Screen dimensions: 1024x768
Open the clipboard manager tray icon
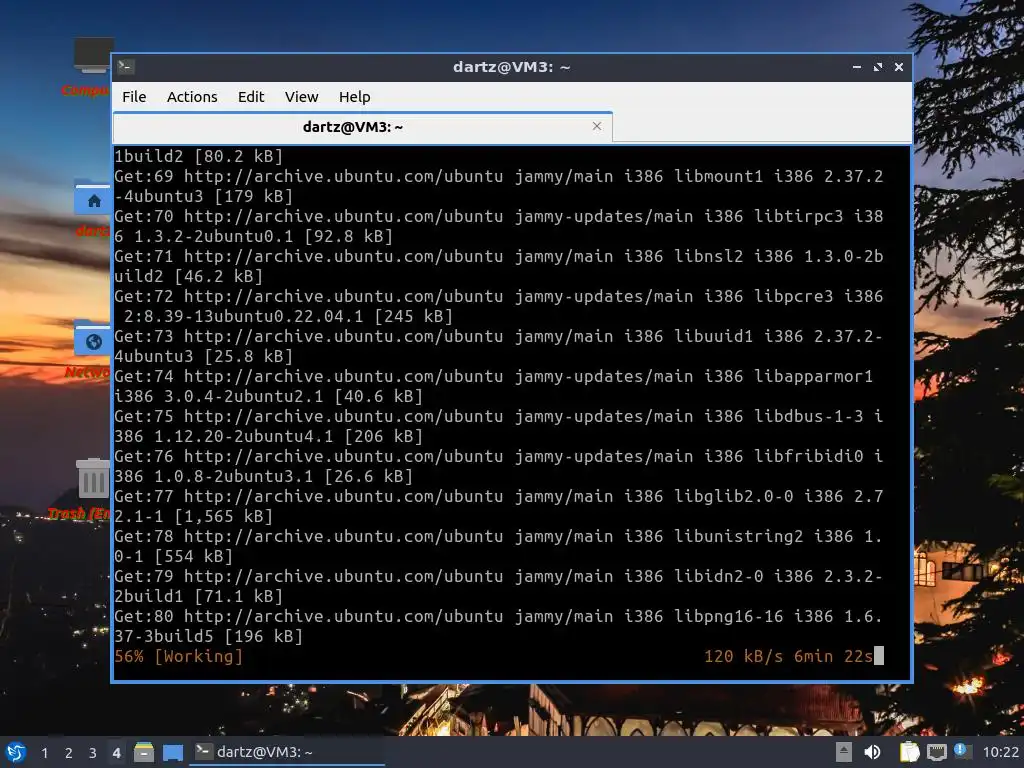pos(909,752)
